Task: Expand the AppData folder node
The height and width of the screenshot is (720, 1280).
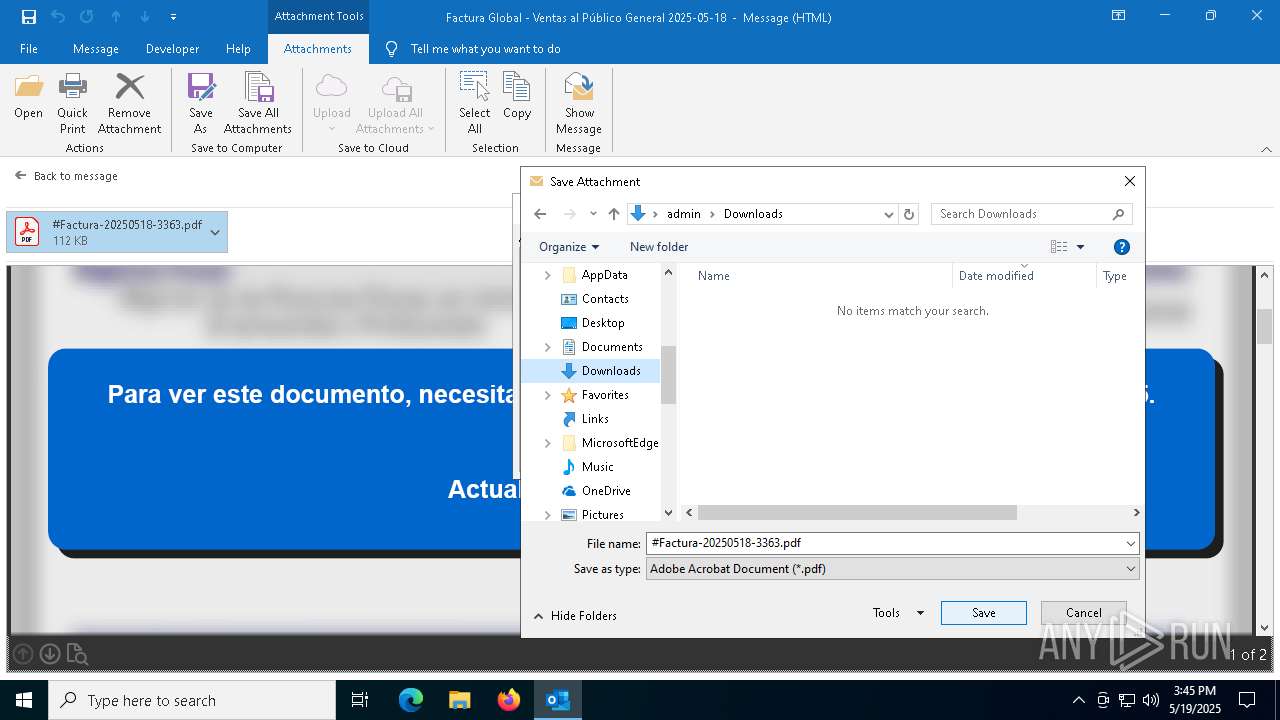Action: pos(547,274)
